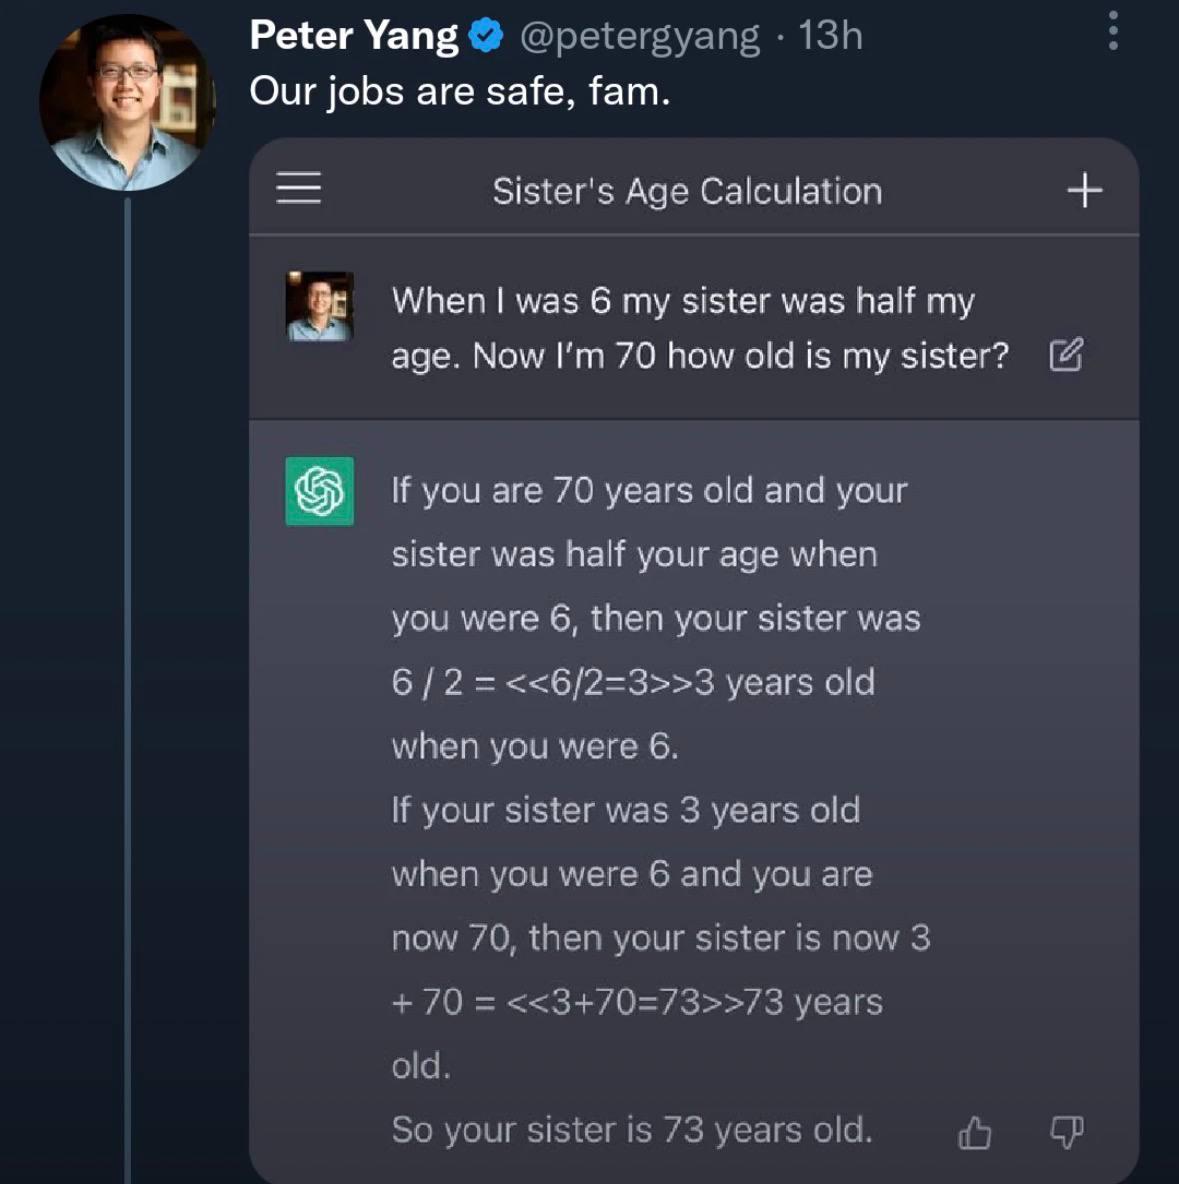Rate the answer positively with thumbs up
This screenshot has width=1179, height=1184.
(x=973, y=1134)
